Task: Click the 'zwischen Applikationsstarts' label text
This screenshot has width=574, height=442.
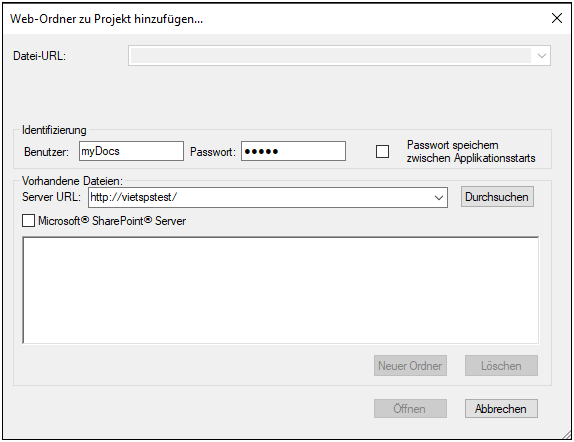Action: (471, 158)
